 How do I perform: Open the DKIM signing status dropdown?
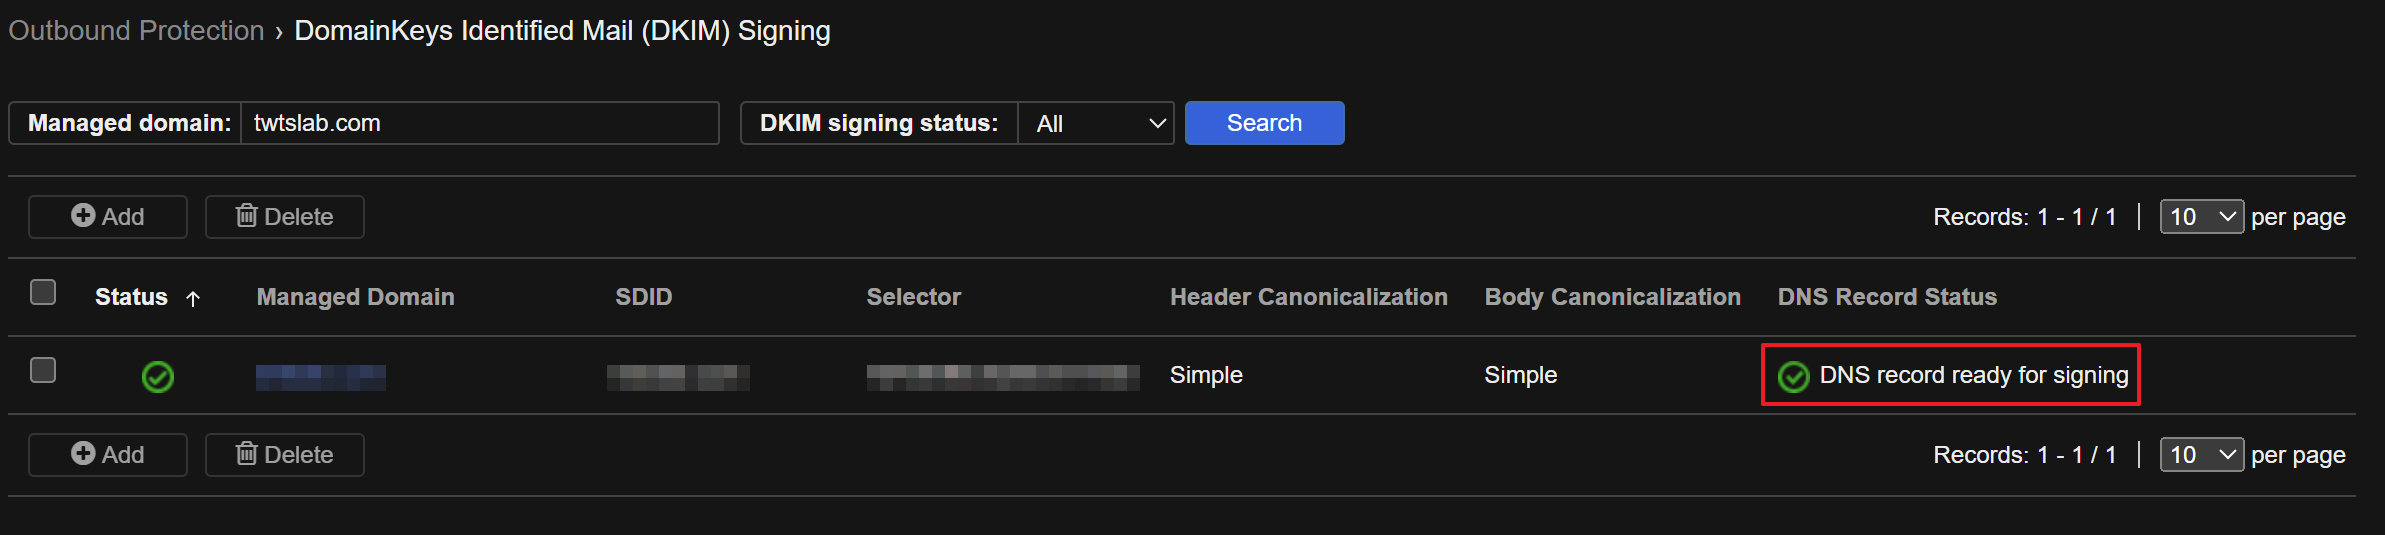click(x=1095, y=123)
